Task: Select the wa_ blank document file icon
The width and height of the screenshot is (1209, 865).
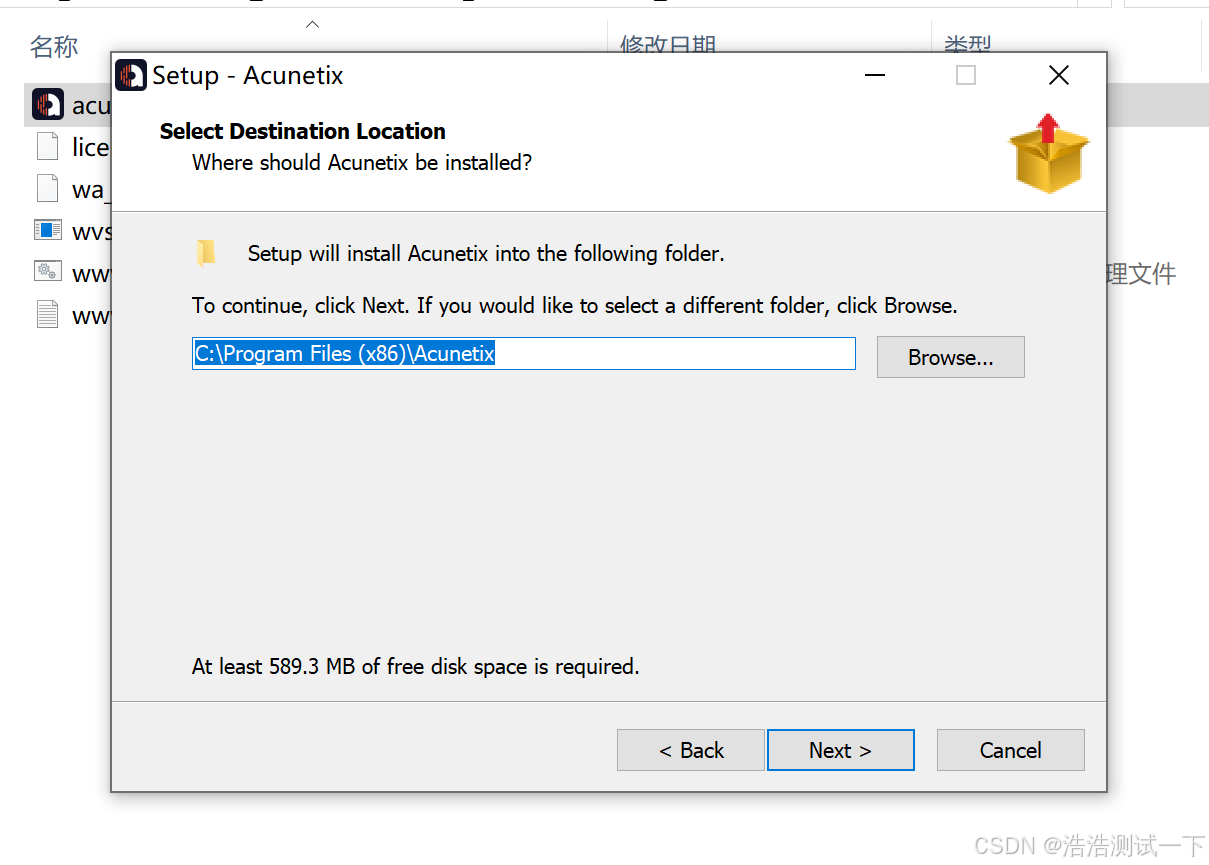Action: 48,188
